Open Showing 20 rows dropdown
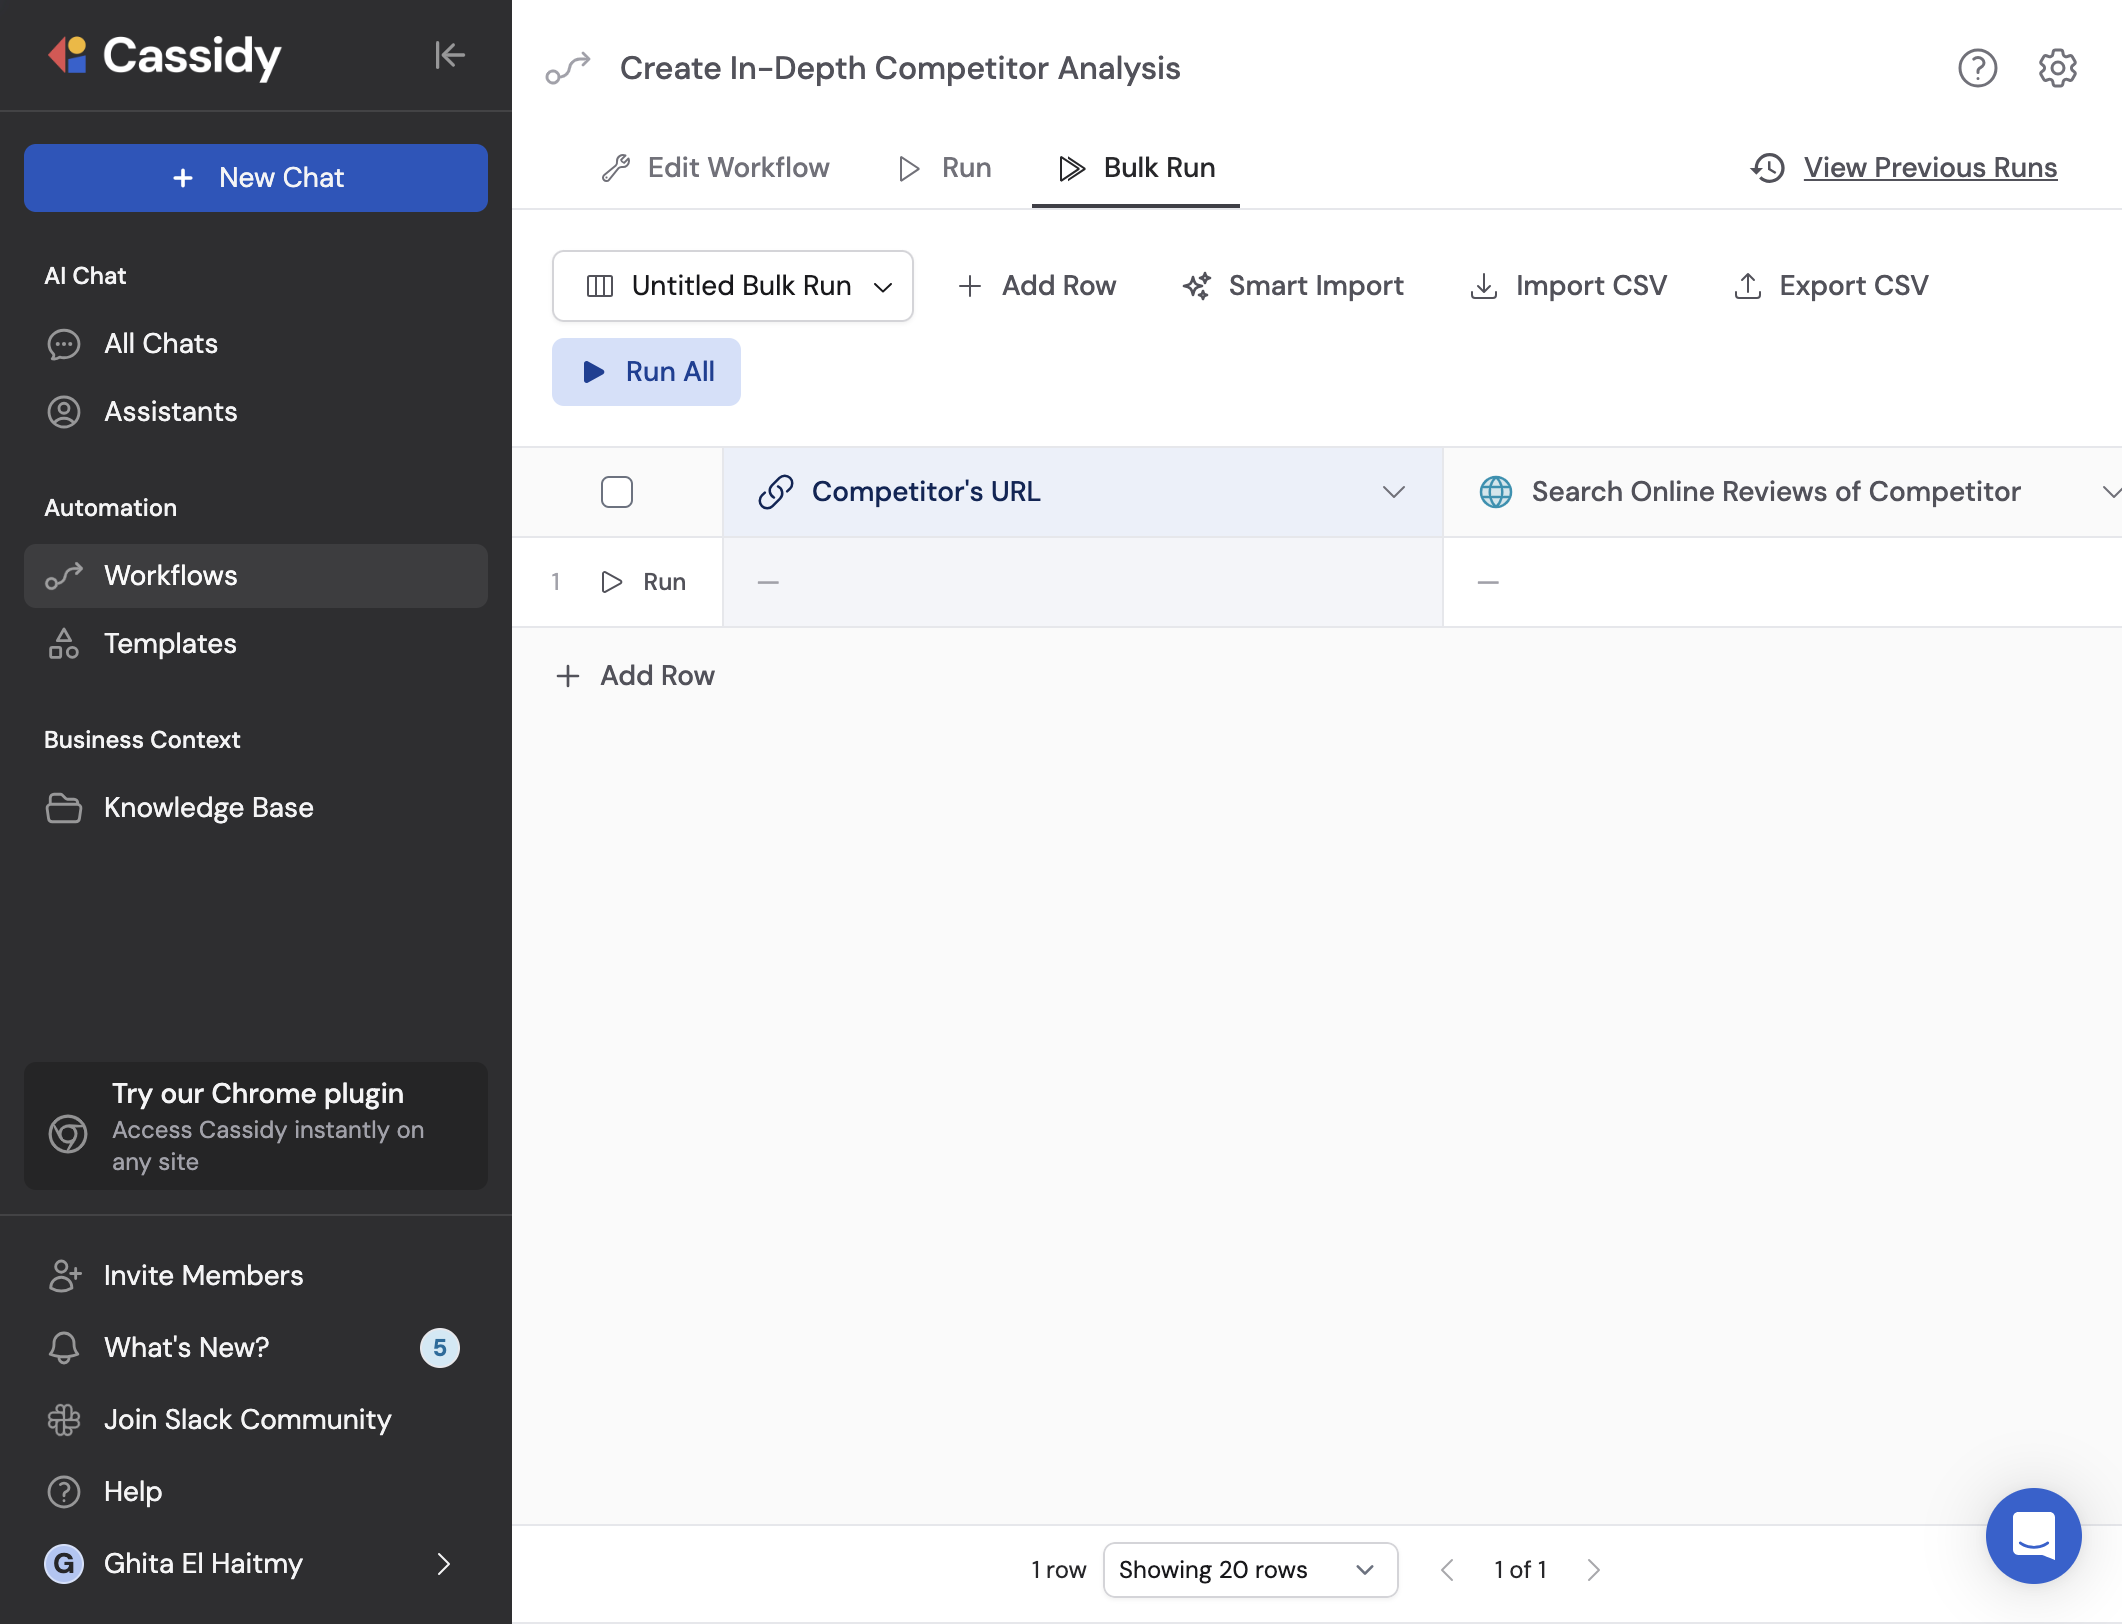Viewport: 2122px width, 1624px height. (x=1250, y=1569)
